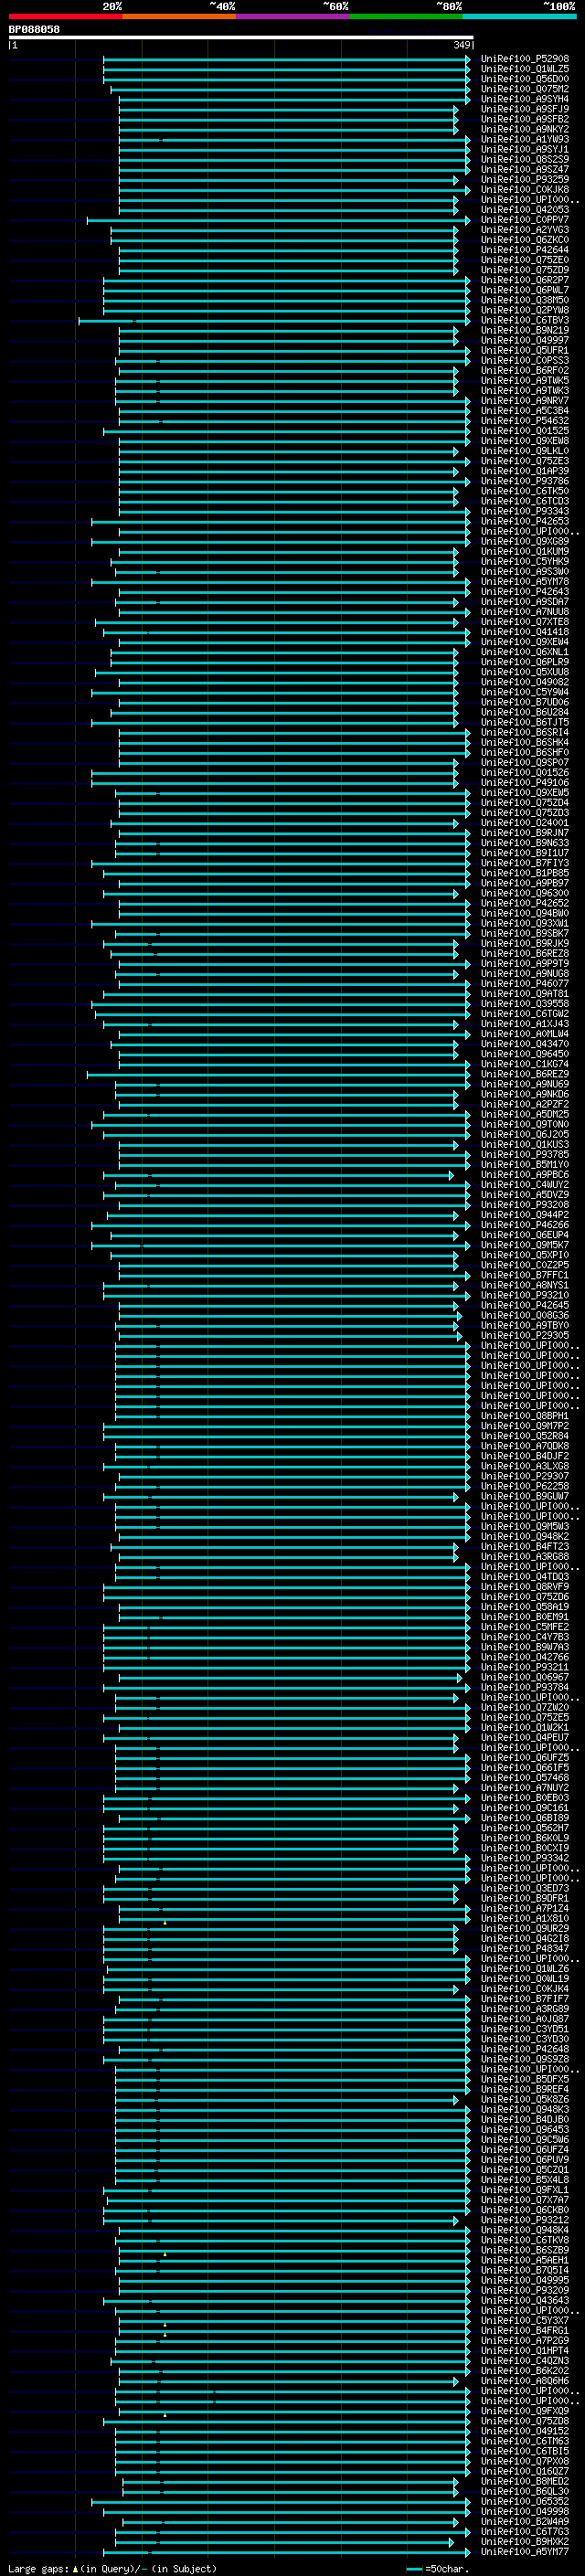Select hit label UniRef100_A9NU69
The width and height of the screenshot is (585, 2576).
pyautogui.click(x=525, y=1084)
